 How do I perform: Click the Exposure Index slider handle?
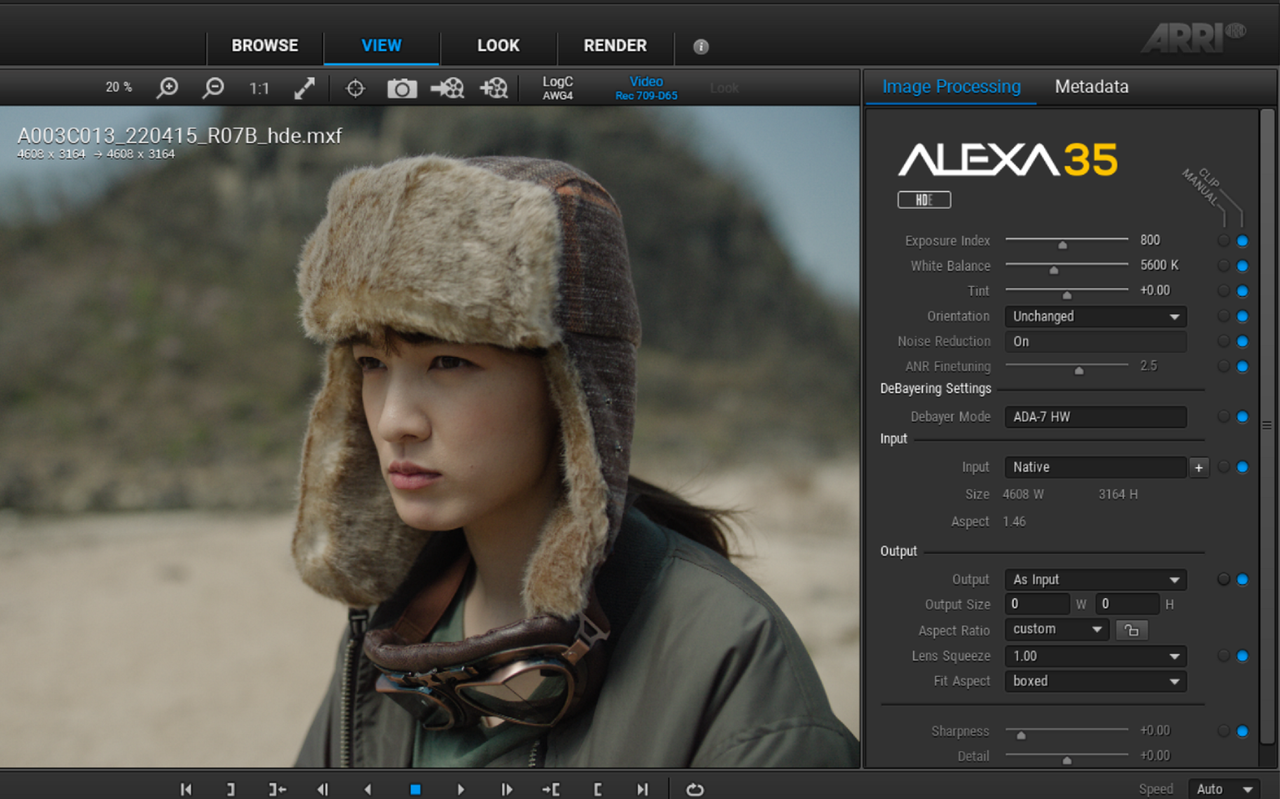tap(1062, 244)
